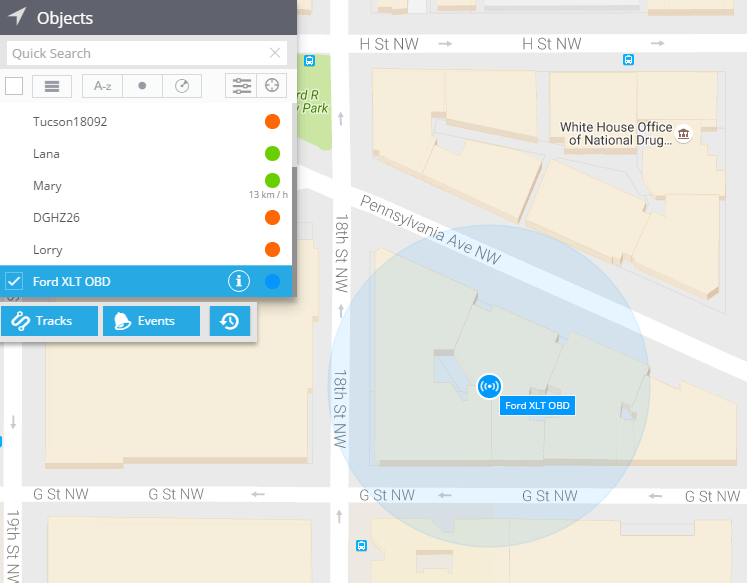
Task: Click the 13 km / h speed value
Action: 268,194
